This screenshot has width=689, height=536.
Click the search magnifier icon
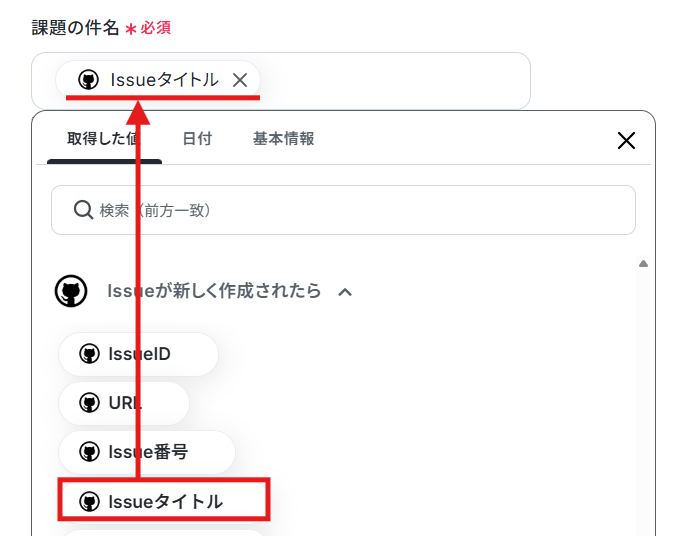pyautogui.click(x=83, y=210)
